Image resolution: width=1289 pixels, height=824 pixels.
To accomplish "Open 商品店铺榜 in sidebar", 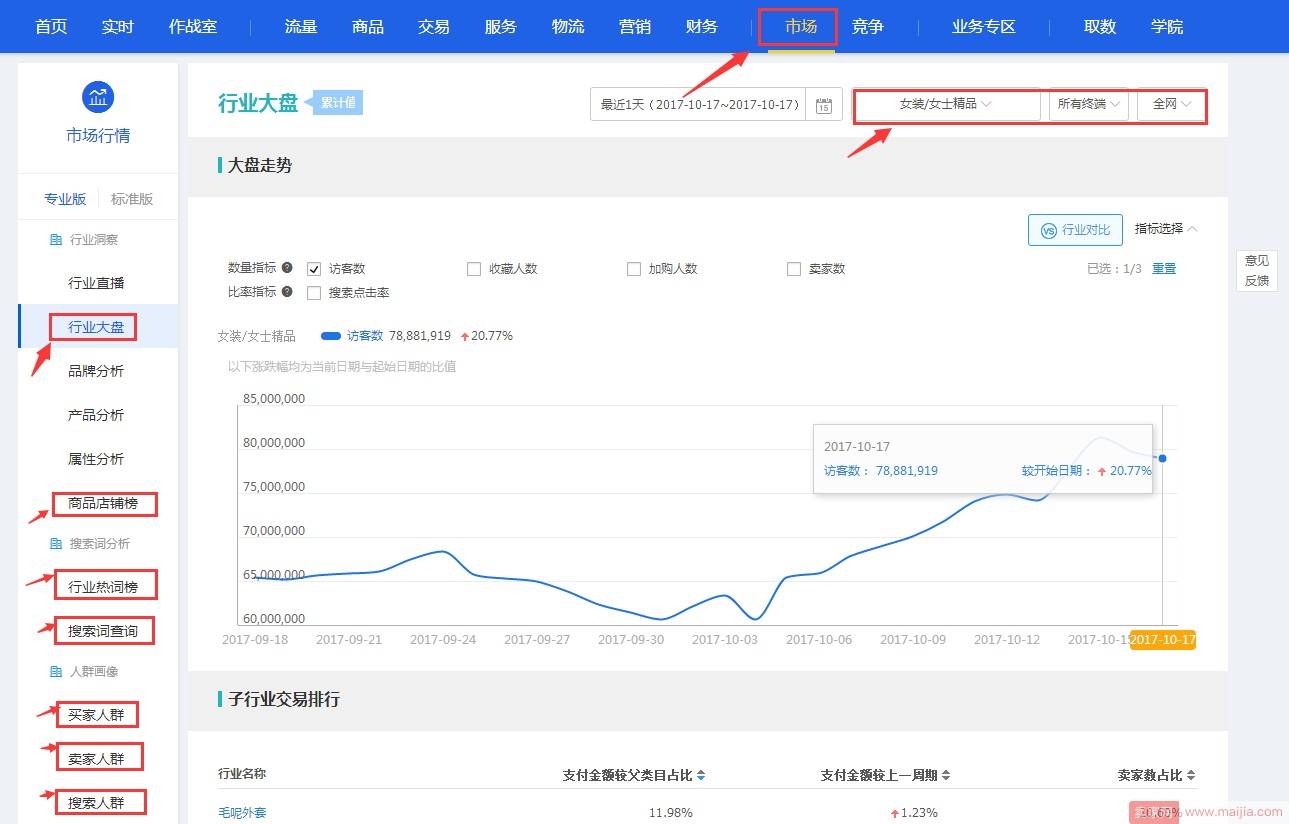I will coord(103,503).
